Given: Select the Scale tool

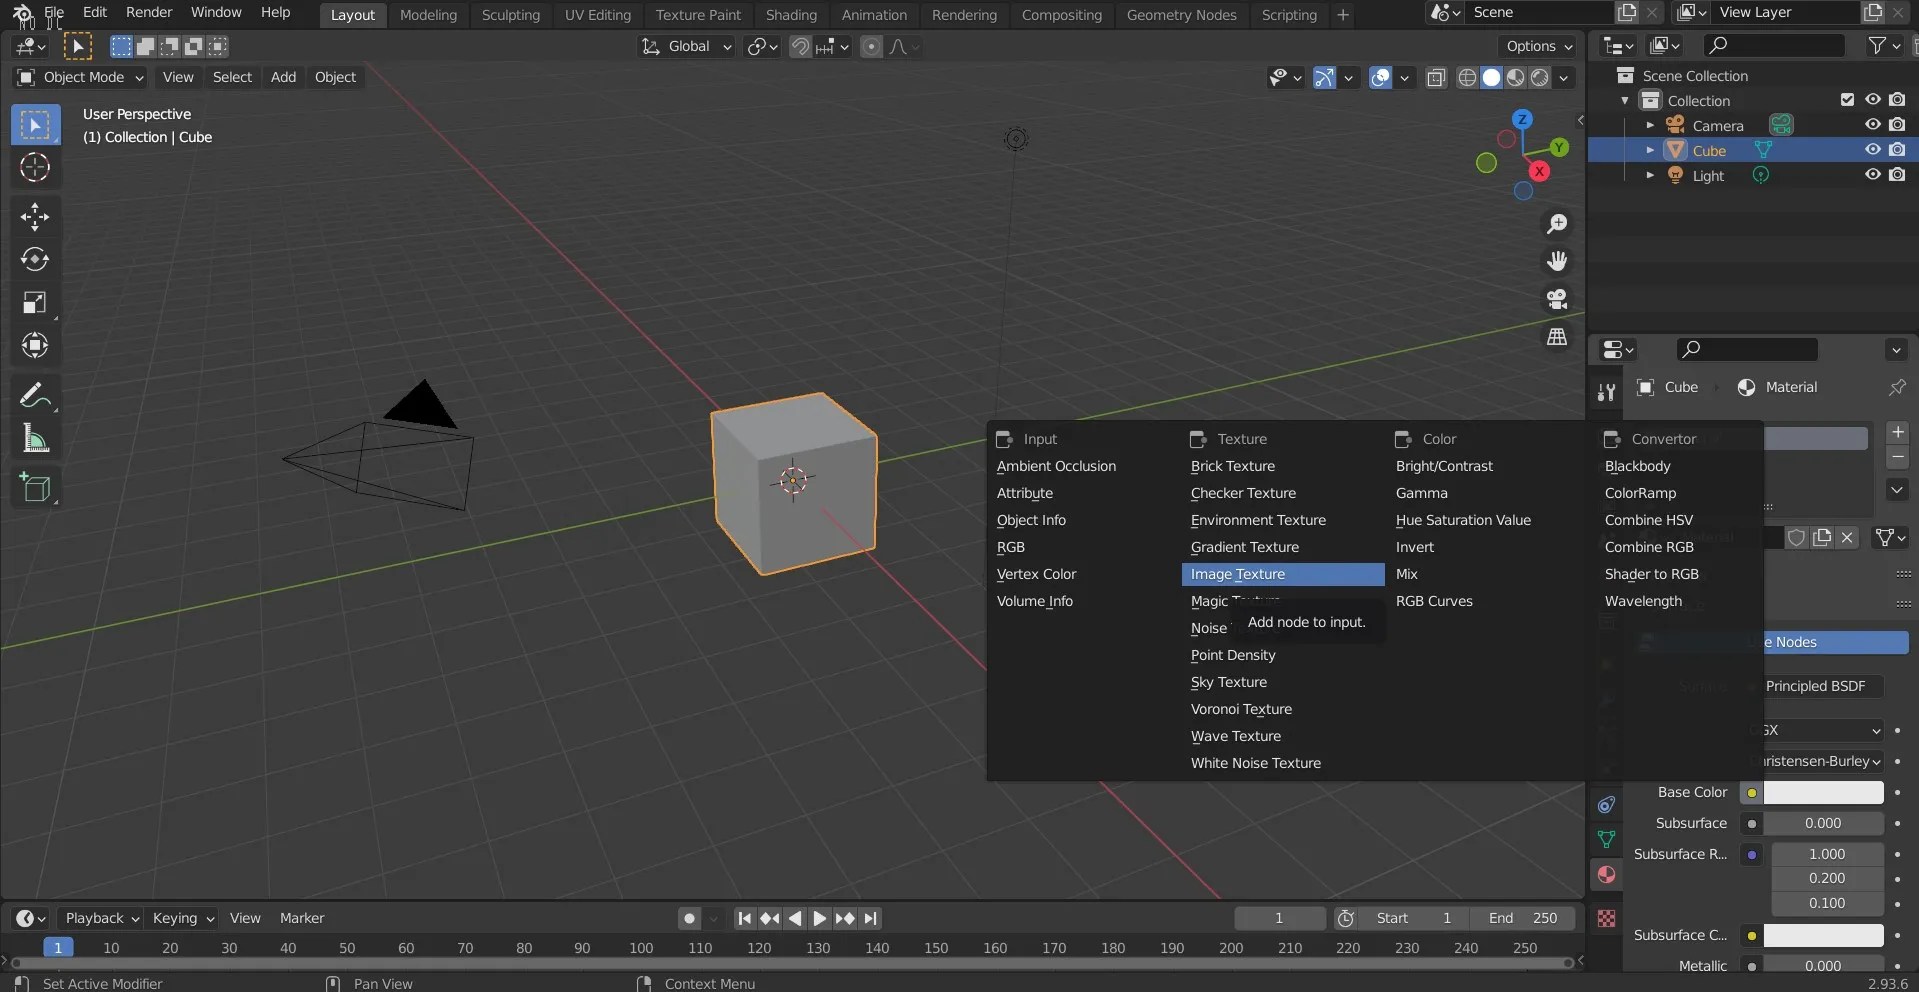Looking at the screenshot, I should (x=34, y=301).
